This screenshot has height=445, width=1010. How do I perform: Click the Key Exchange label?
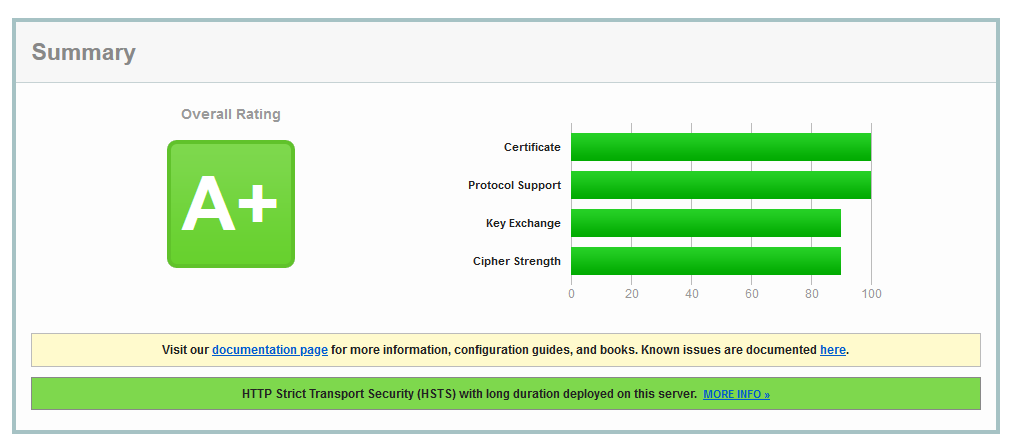tap(523, 223)
